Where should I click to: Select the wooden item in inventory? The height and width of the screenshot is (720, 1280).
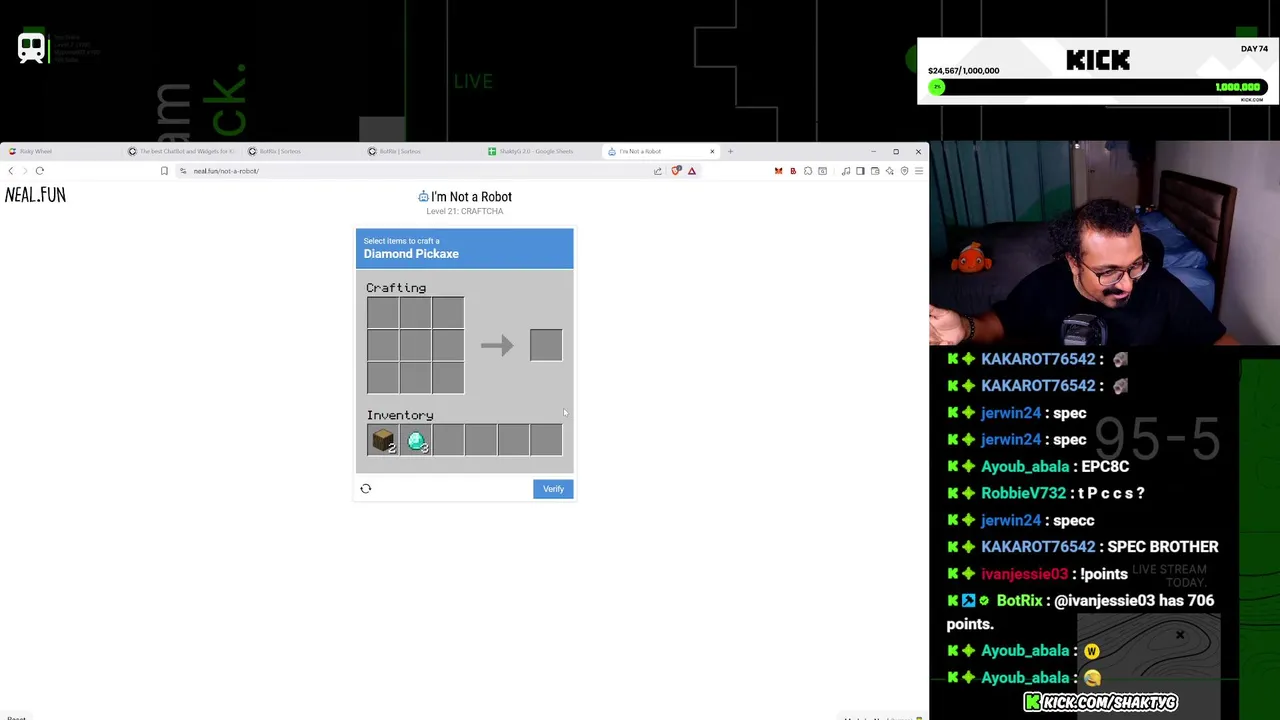pyautogui.click(x=382, y=440)
